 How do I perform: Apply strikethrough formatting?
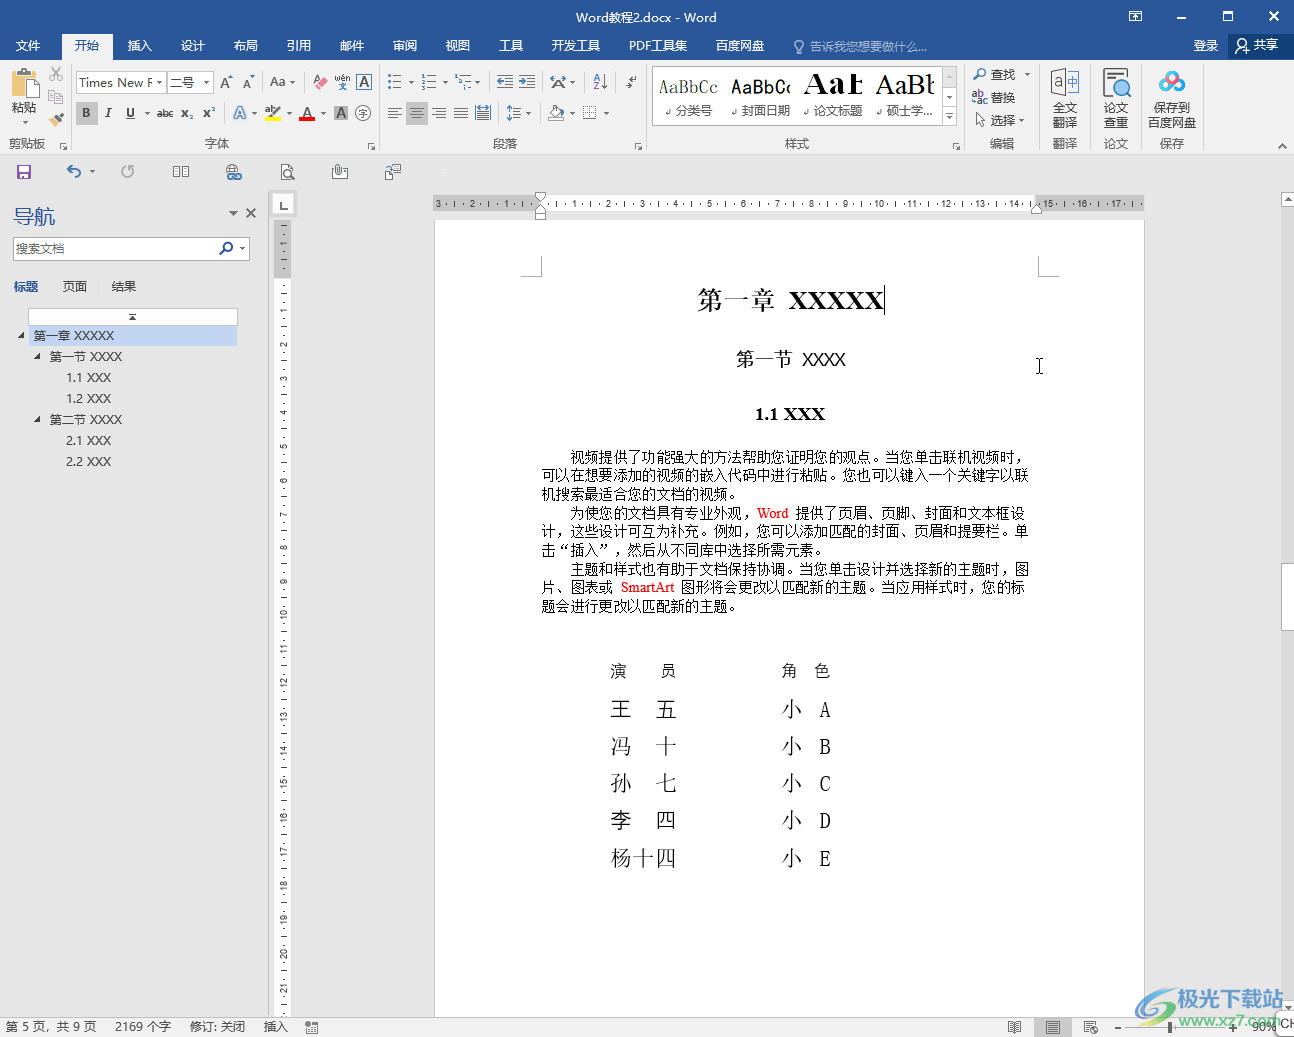[x=165, y=113]
